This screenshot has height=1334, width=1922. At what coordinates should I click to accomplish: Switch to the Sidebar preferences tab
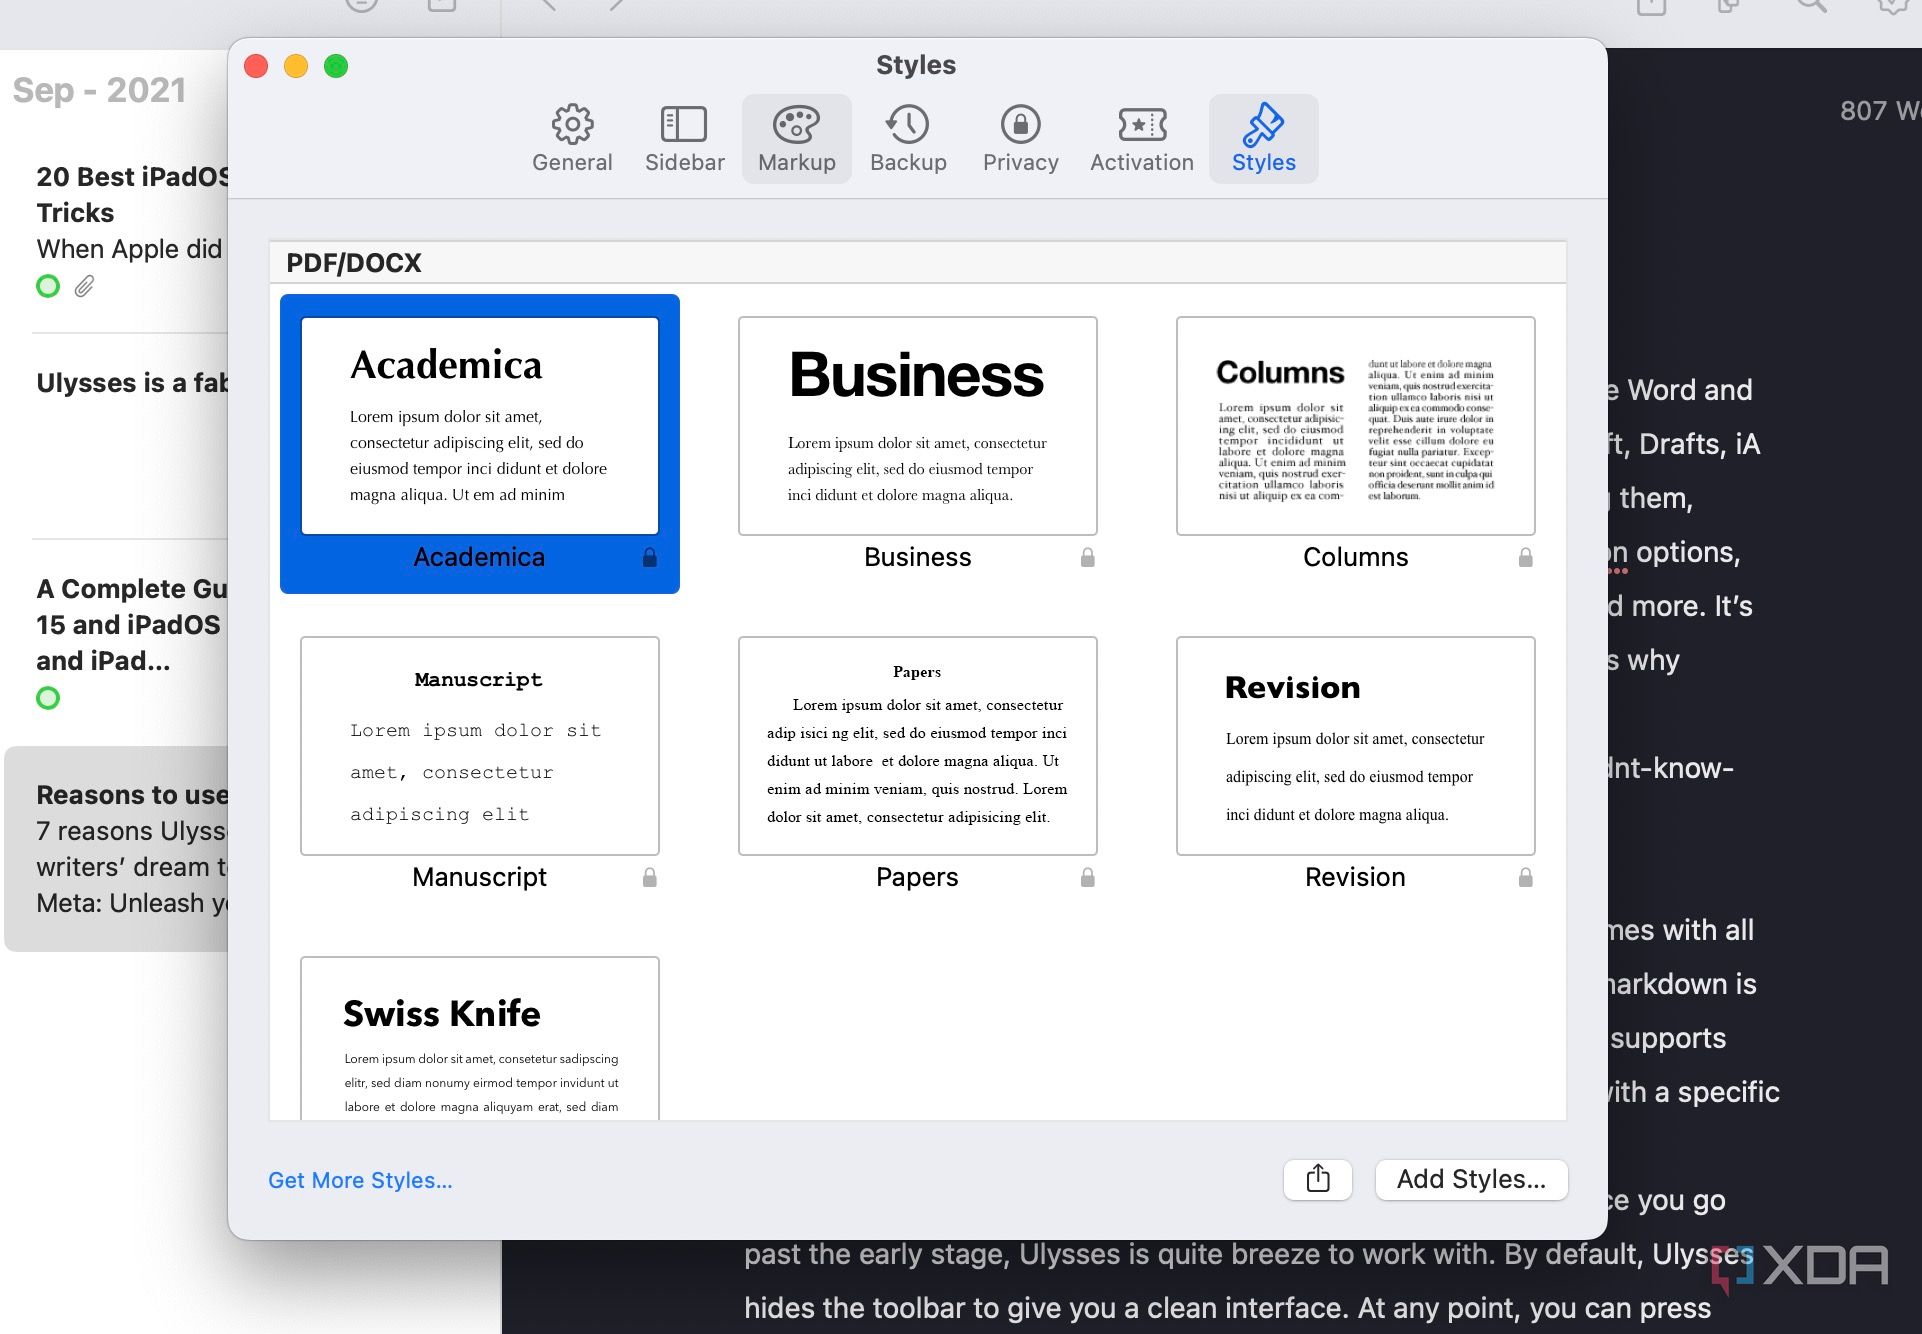click(684, 139)
